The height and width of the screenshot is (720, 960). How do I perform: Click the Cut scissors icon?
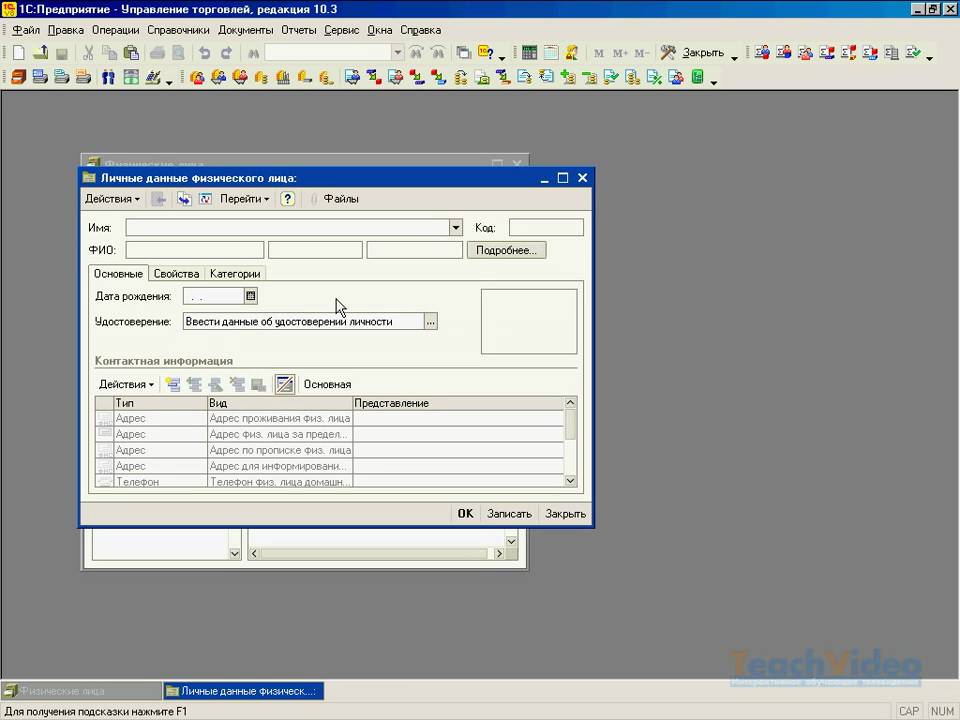(x=88, y=53)
